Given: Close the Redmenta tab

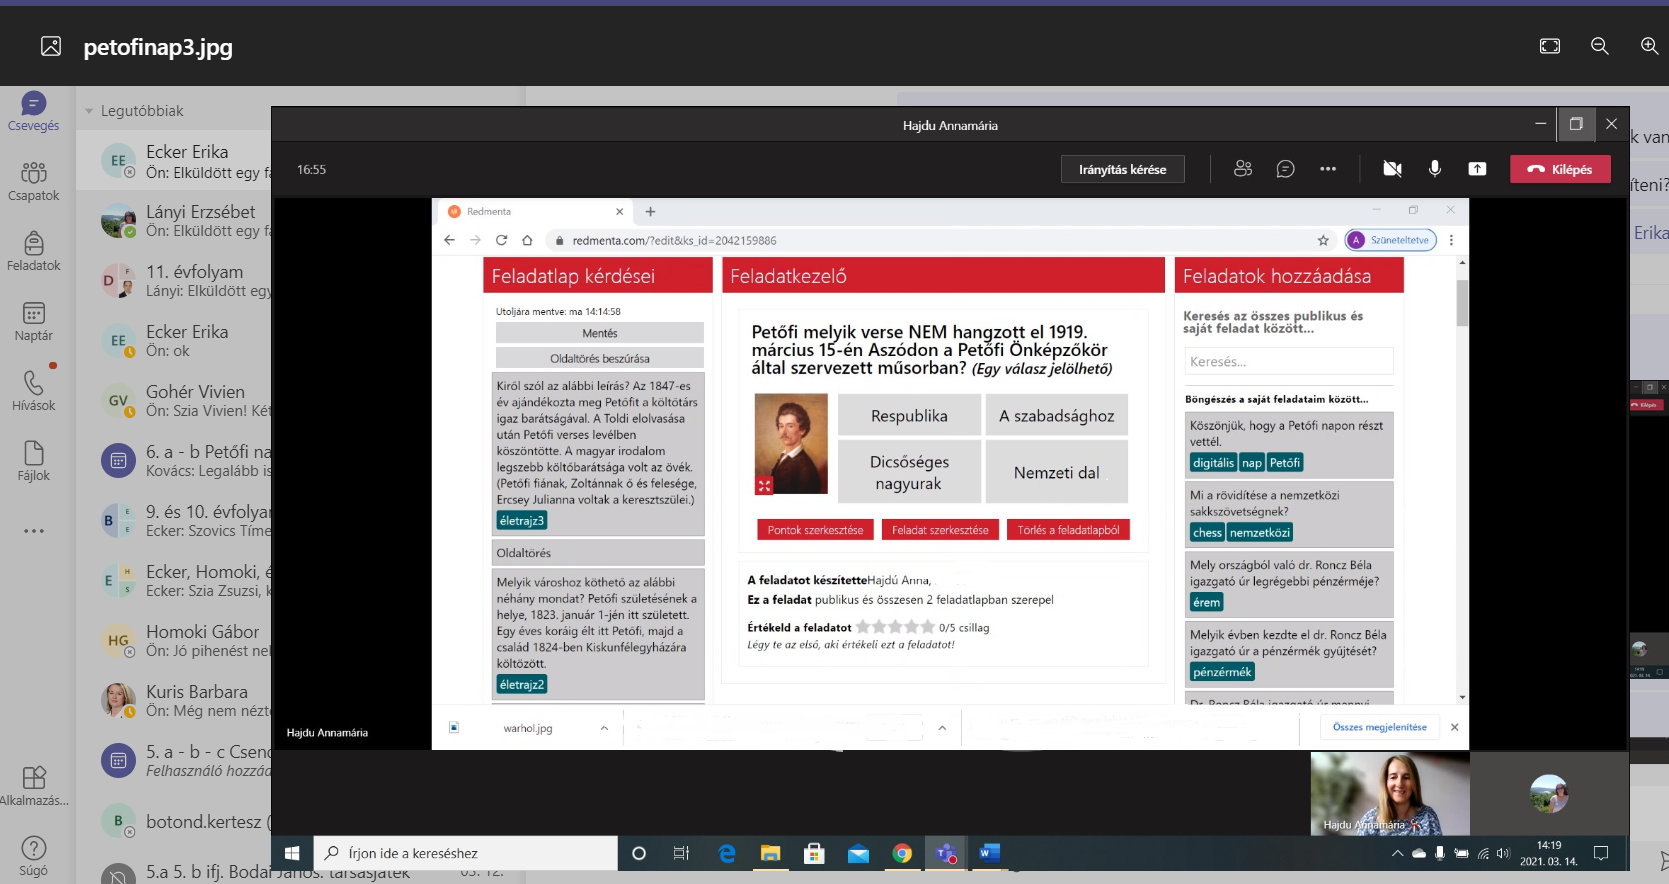Looking at the screenshot, I should point(619,211).
